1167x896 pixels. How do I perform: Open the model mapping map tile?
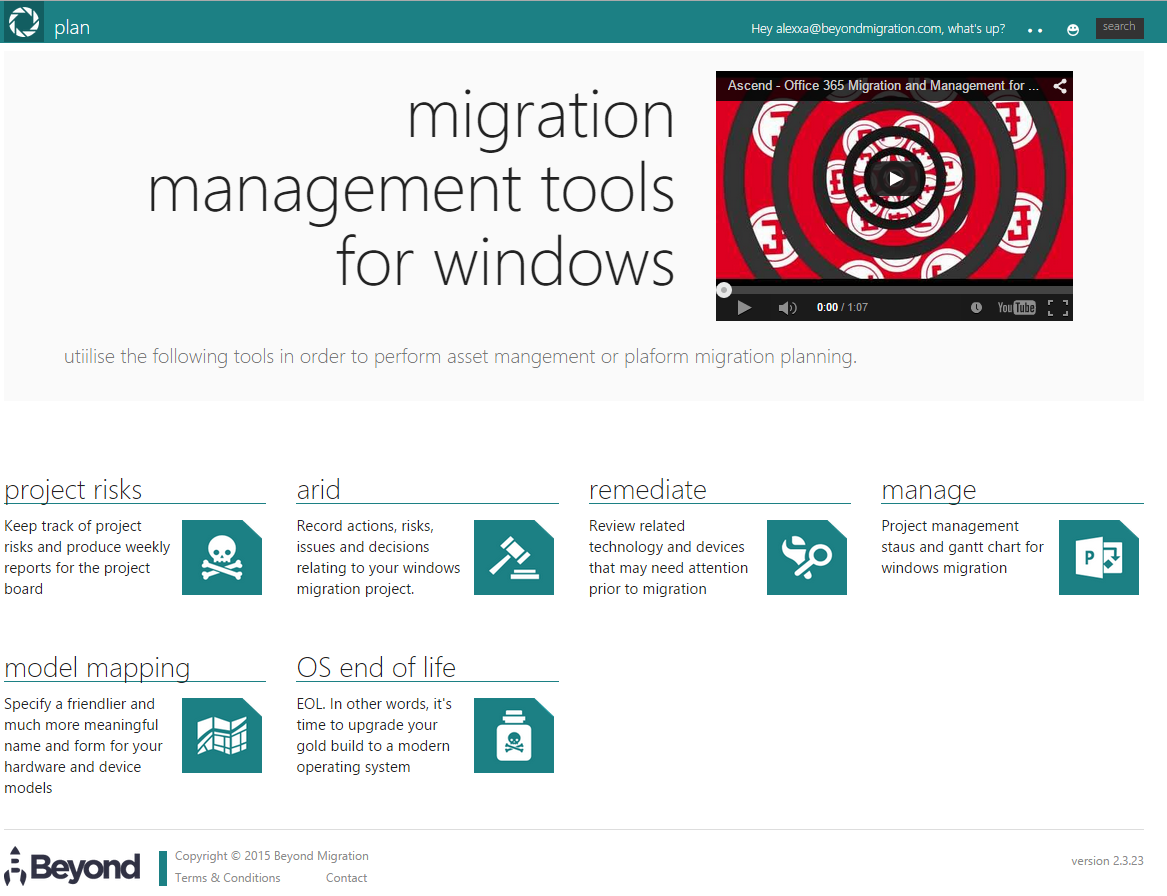pyautogui.click(x=222, y=735)
